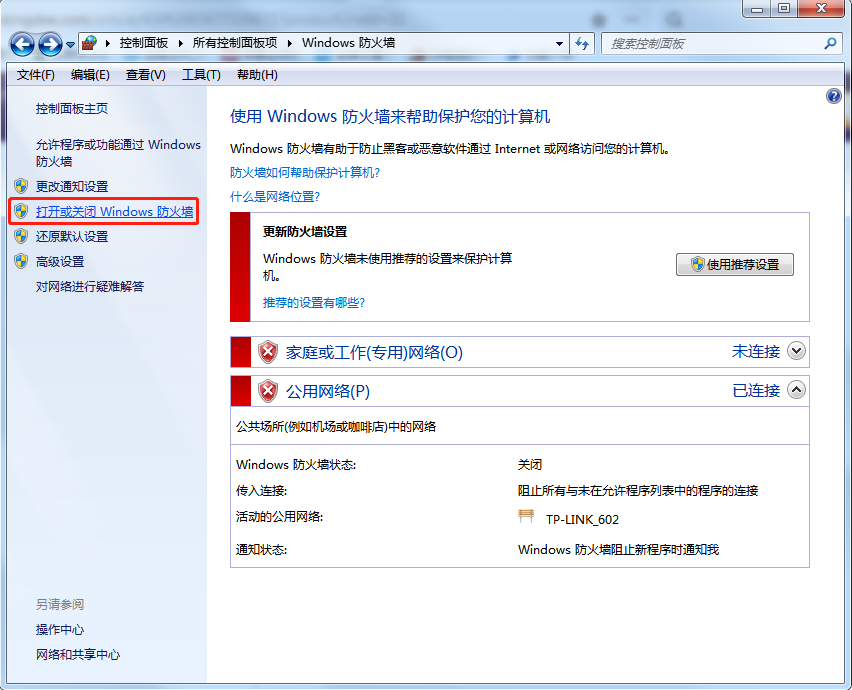This screenshot has height=690, width=852.
Task: Expand breadcrumb arrow before 控制面板
Action: click(x=108, y=43)
